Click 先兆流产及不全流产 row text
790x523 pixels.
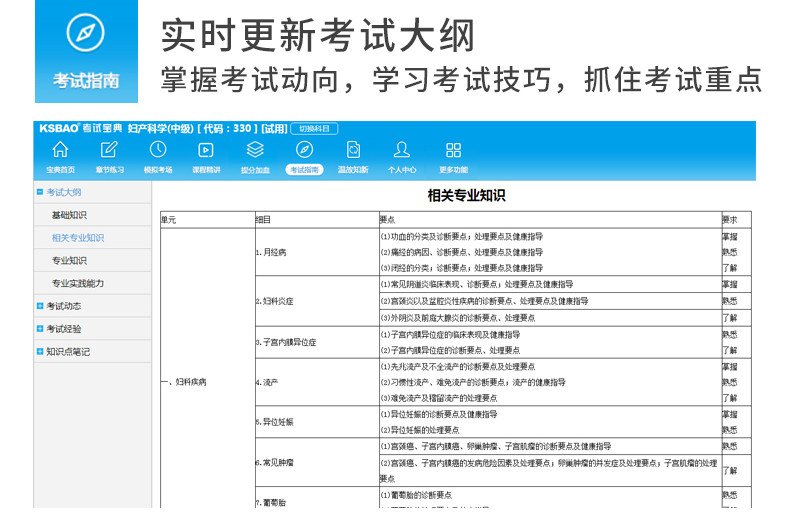tap(457, 366)
